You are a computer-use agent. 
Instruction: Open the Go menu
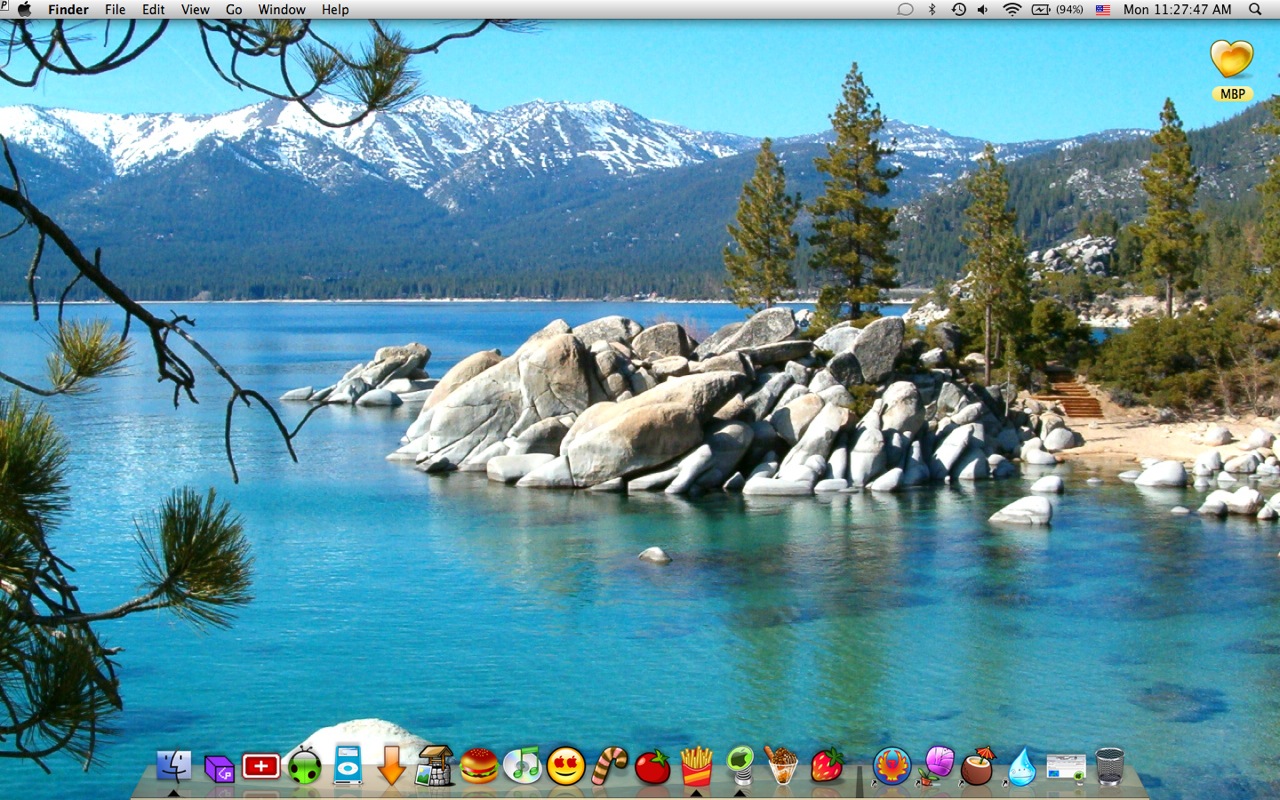(x=233, y=9)
